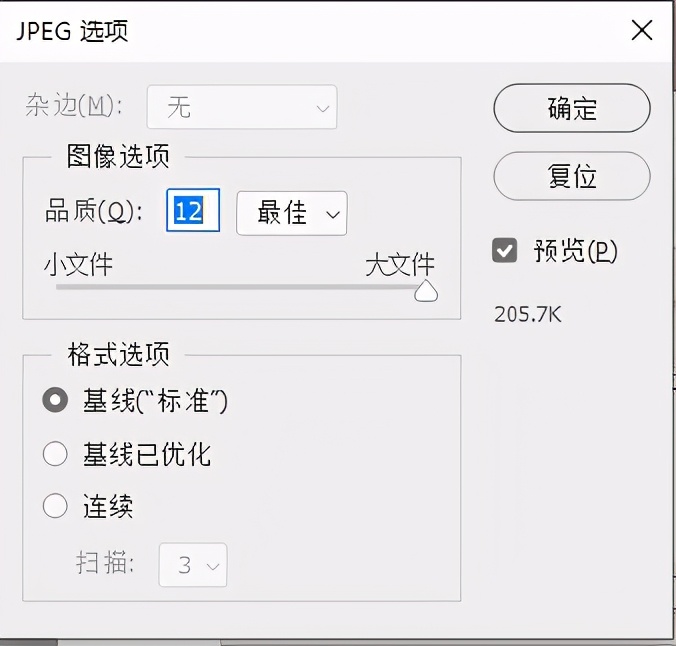This screenshot has height=646, width=676.
Task: Click the JPEG 选项 title bar text
Action: (73, 31)
